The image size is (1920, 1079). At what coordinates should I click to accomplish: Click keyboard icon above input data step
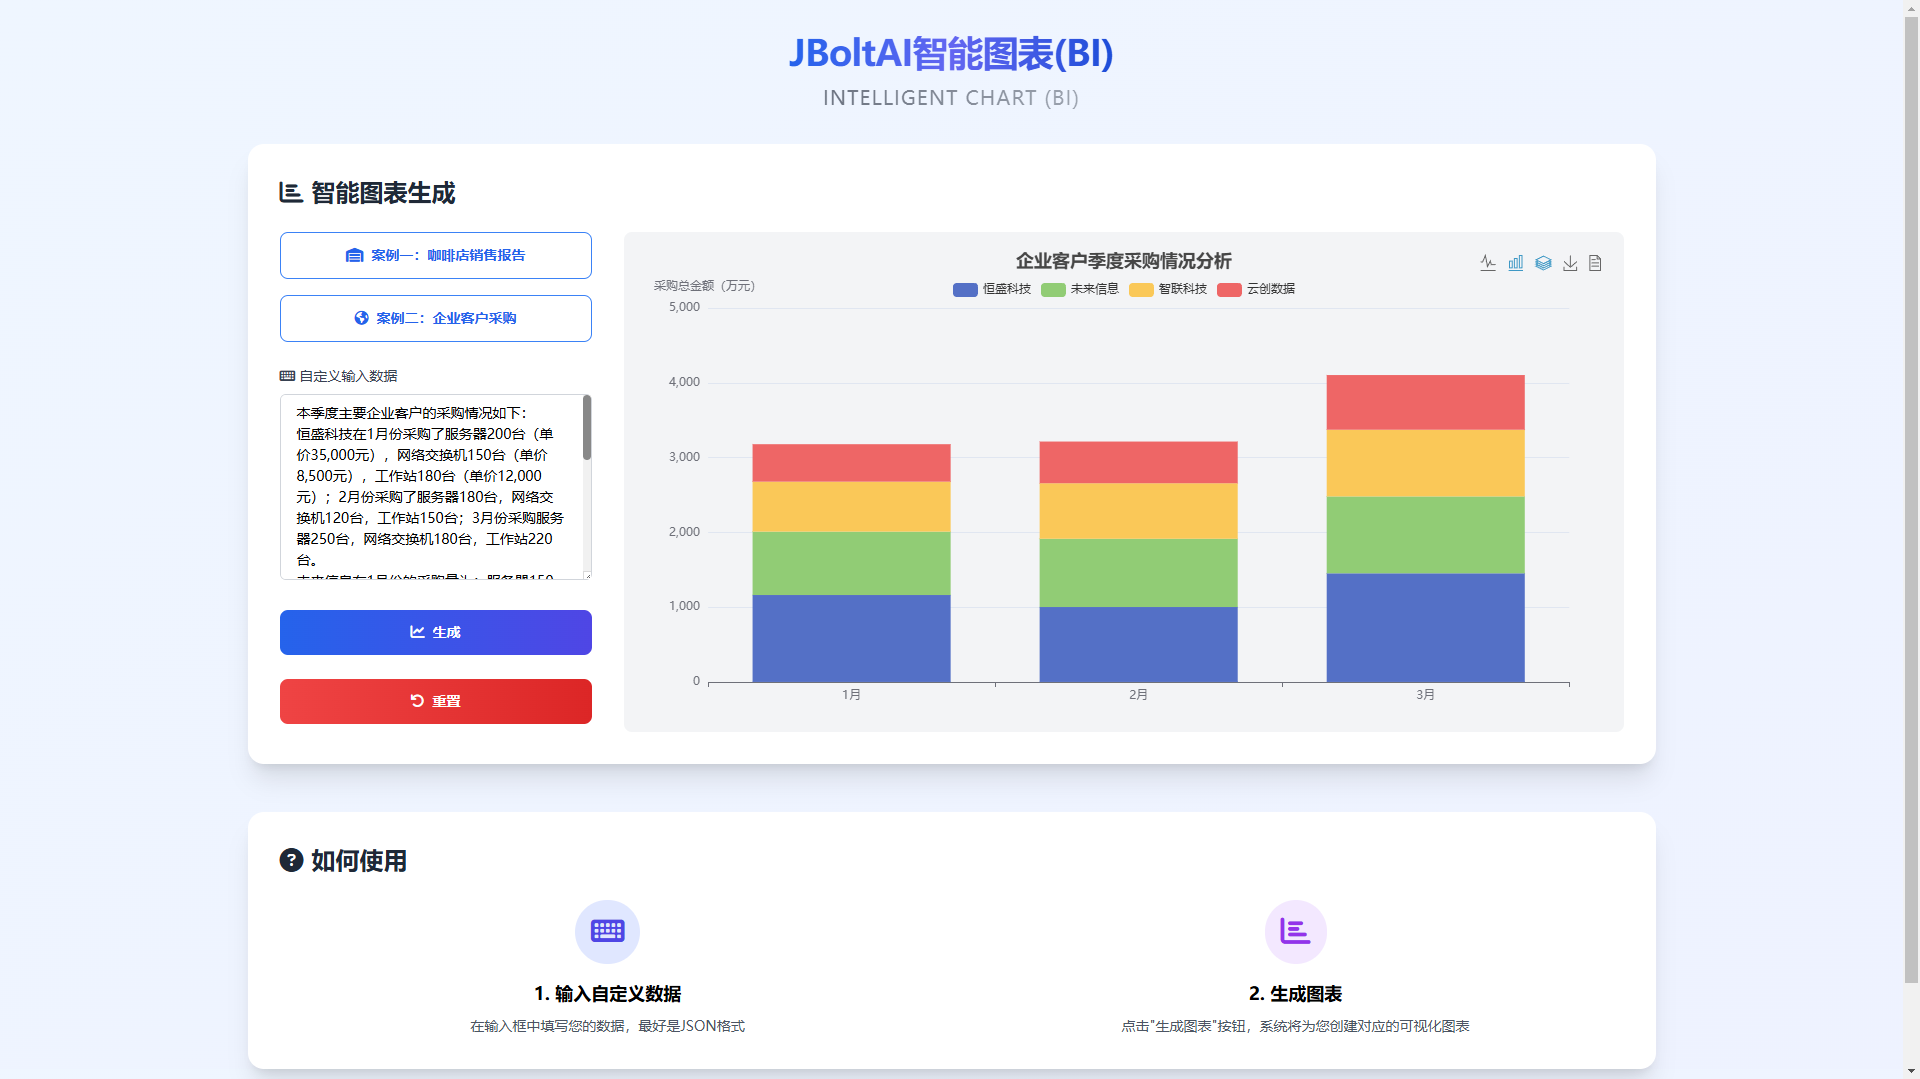(607, 931)
